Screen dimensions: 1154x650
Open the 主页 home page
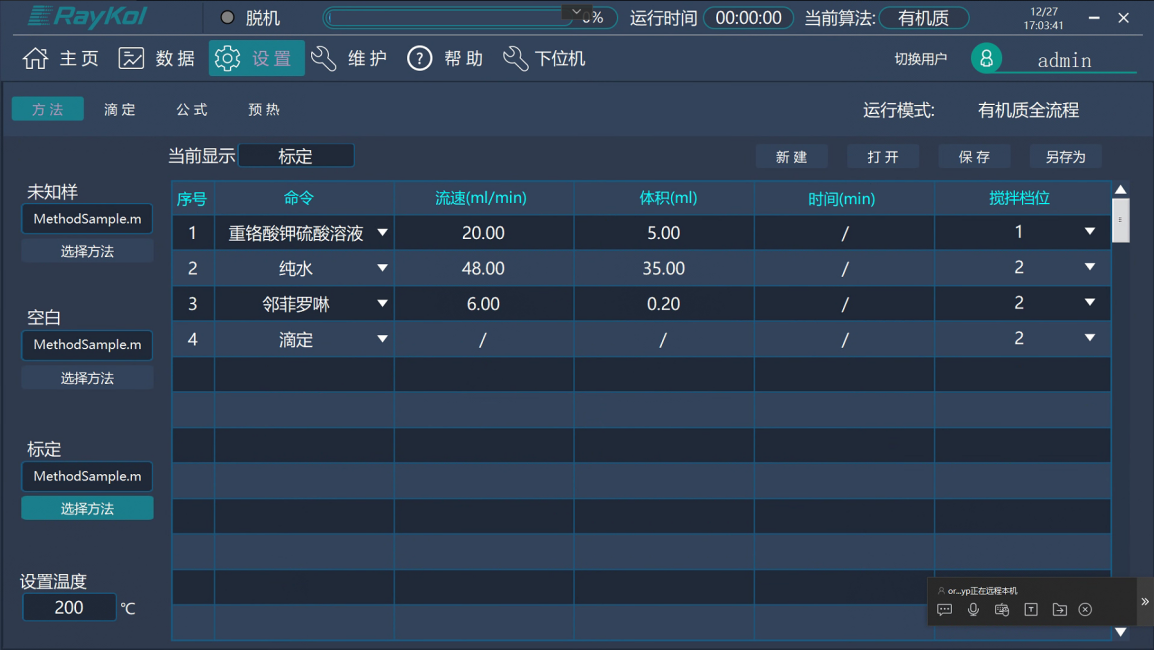pos(34,58)
